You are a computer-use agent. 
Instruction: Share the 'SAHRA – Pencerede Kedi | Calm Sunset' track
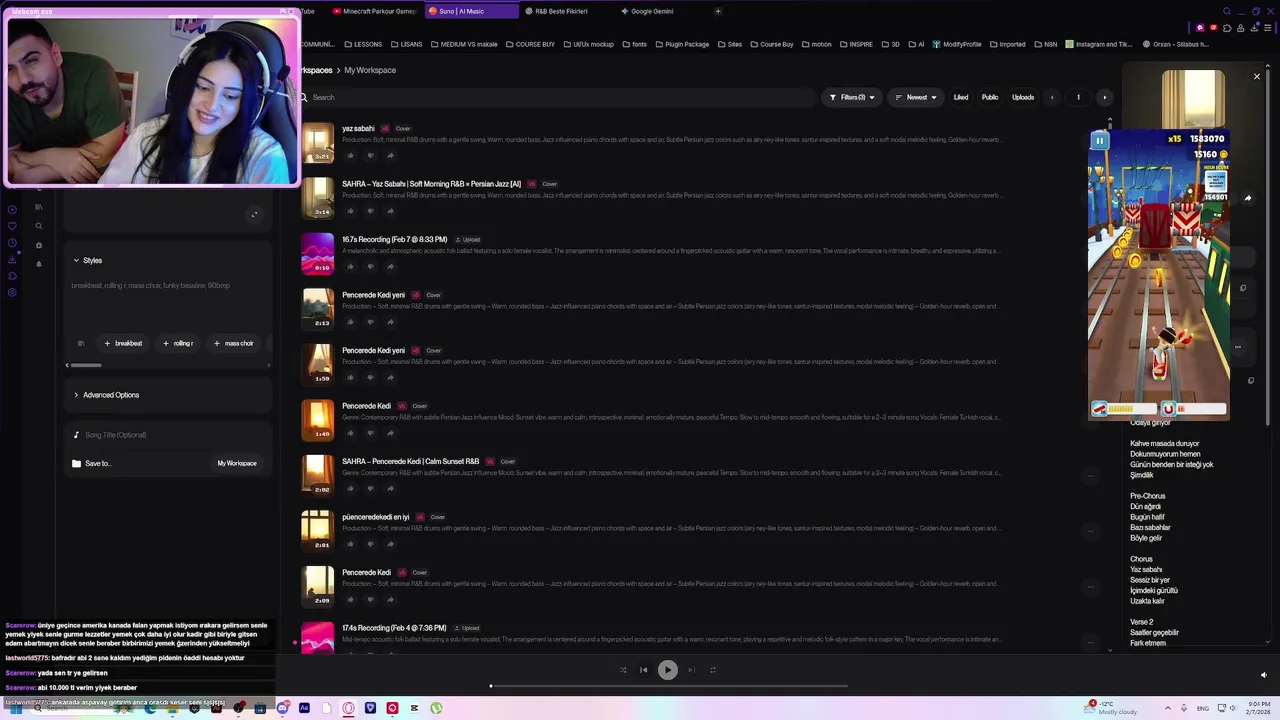(x=390, y=488)
